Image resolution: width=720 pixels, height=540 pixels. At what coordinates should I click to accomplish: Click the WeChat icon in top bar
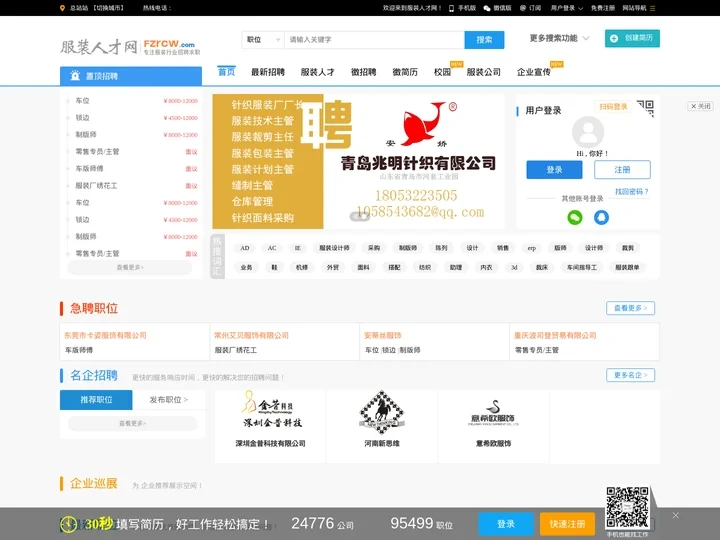click(487, 8)
